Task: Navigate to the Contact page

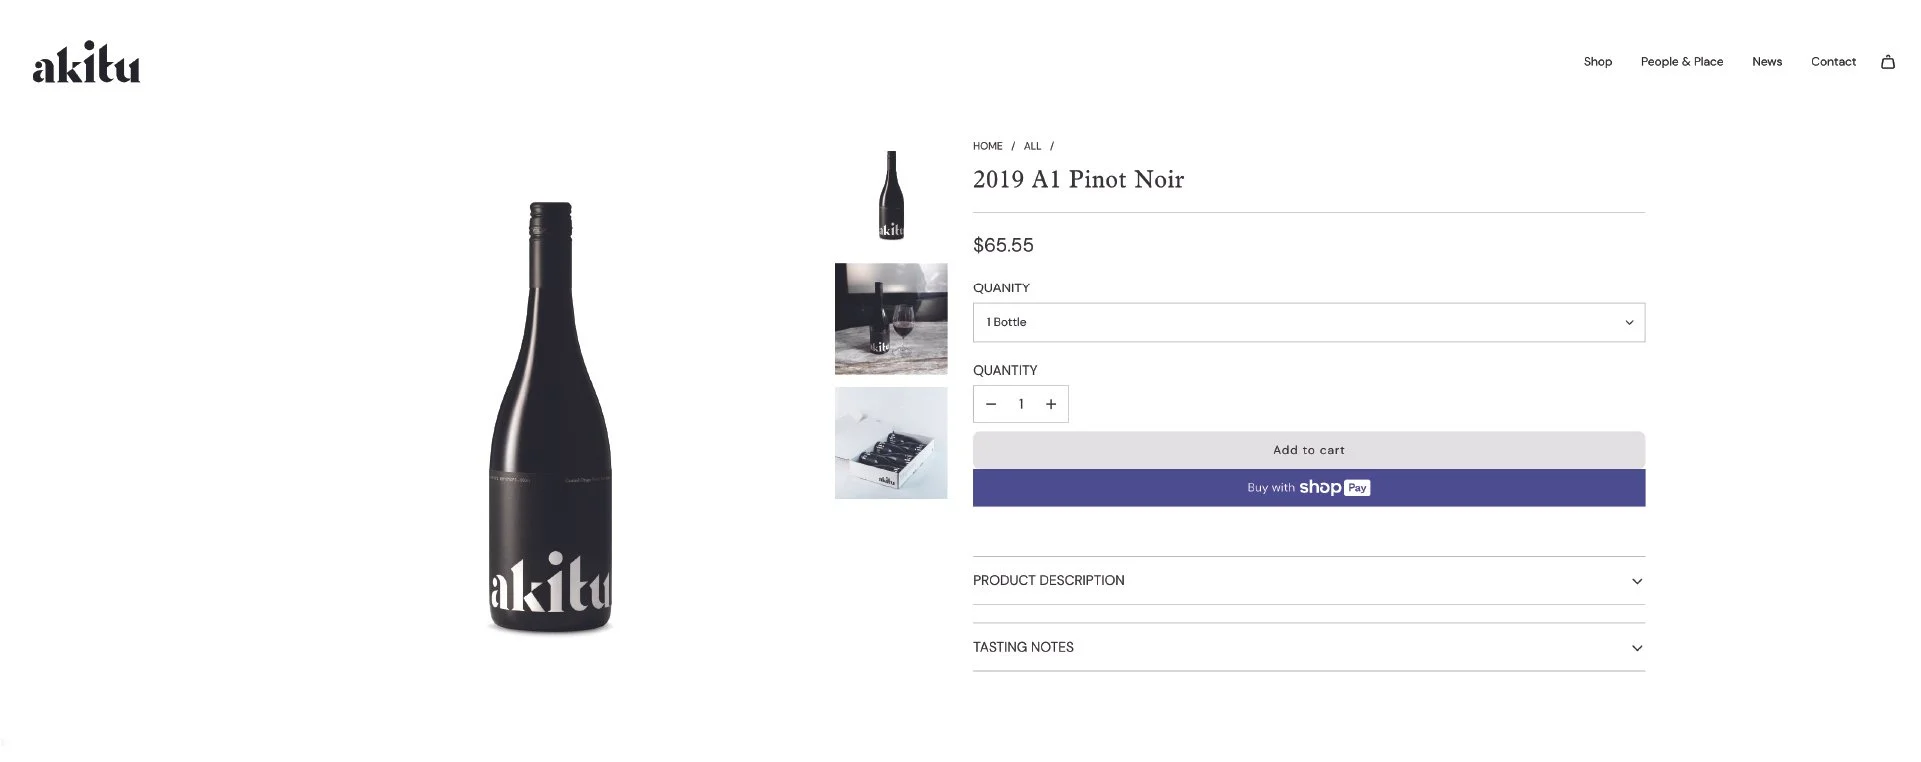Action: (1833, 62)
